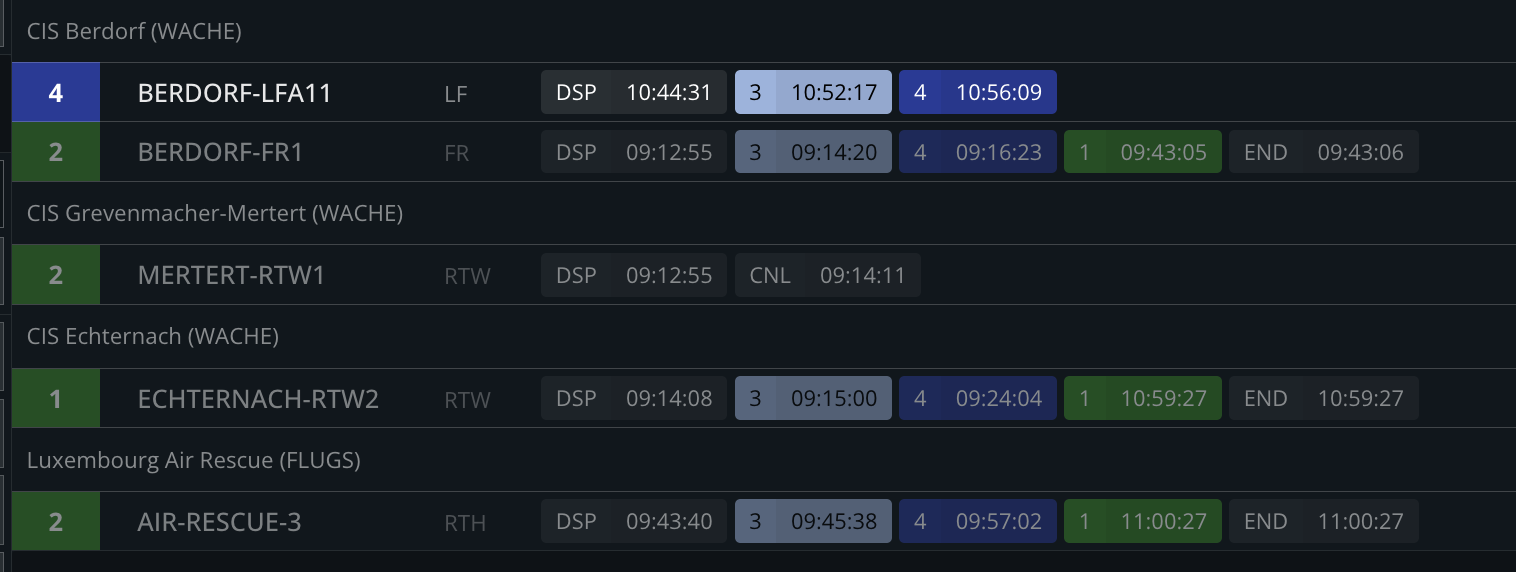Image resolution: width=1516 pixels, height=572 pixels.
Task: Click status 4 chip at 10:56:09
Action: coord(978,92)
